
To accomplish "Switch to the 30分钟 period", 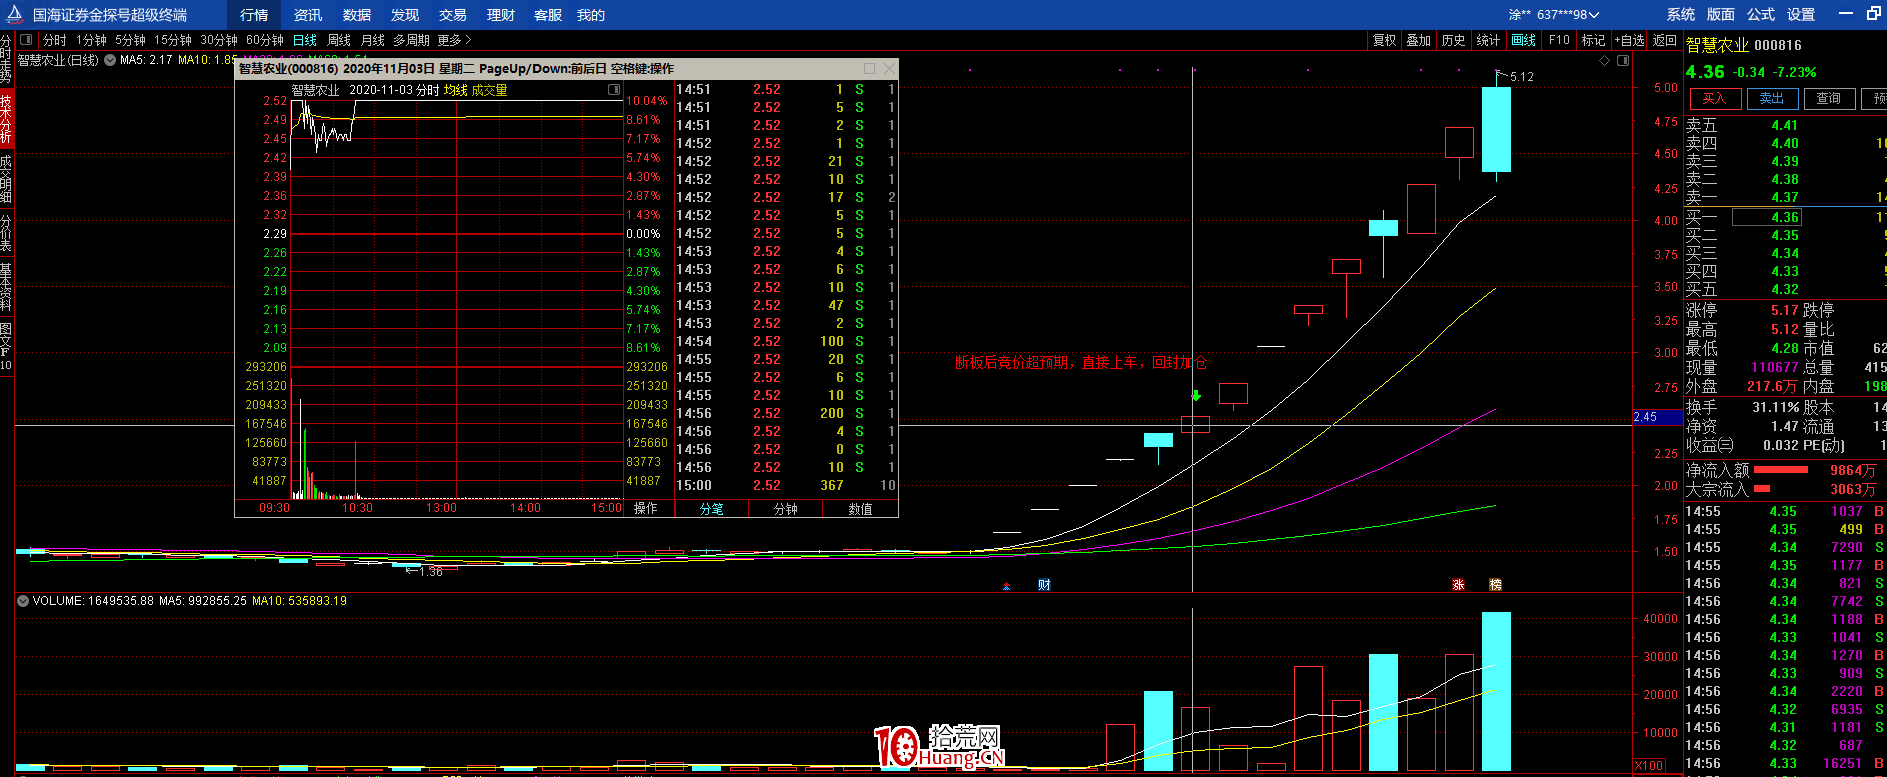I will click(x=219, y=40).
